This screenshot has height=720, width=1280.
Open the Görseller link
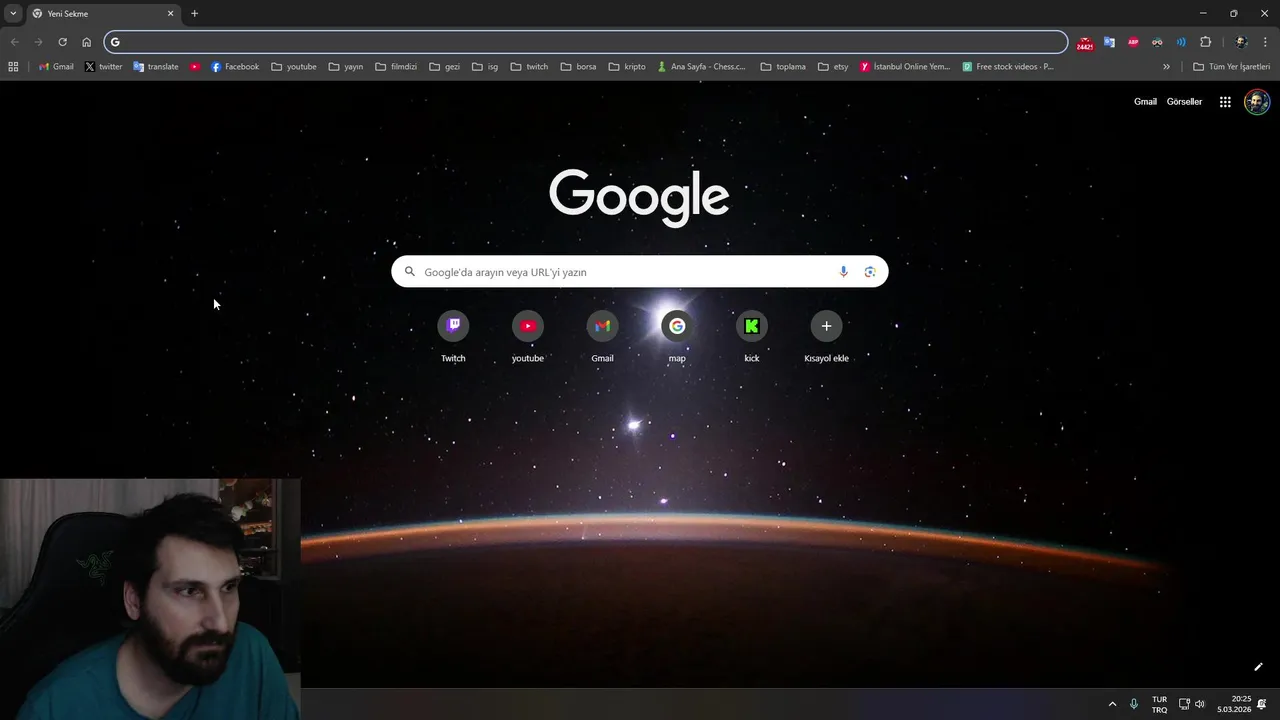1184,102
